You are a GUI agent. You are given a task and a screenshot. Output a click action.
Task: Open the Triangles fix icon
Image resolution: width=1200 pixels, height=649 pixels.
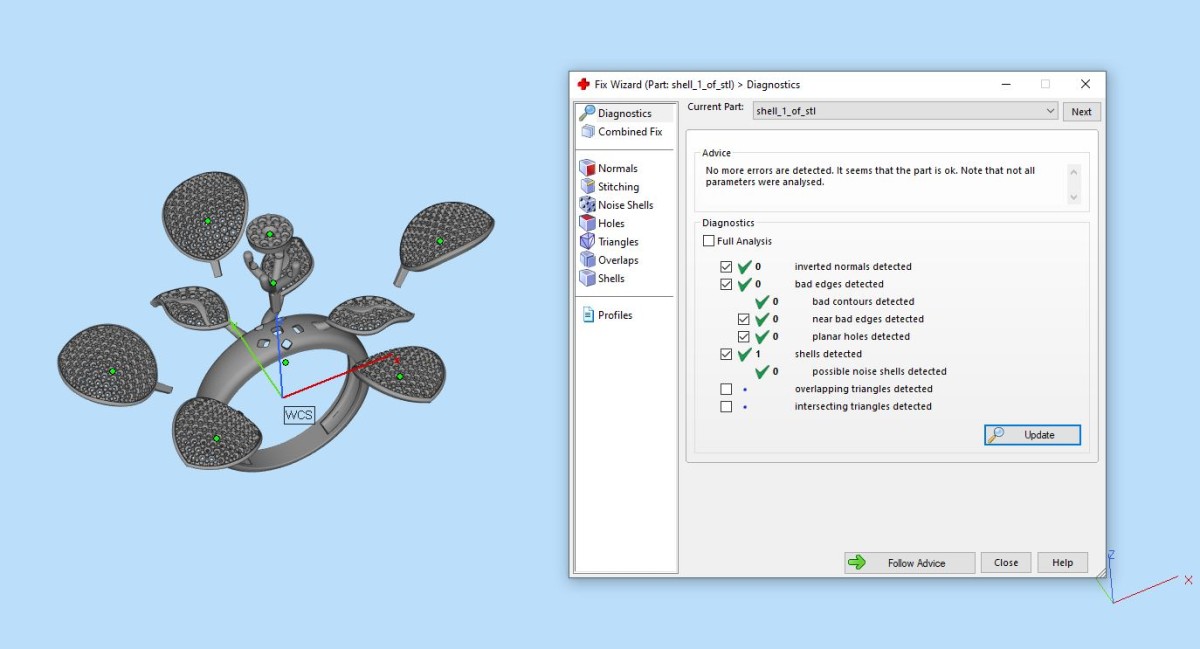[588, 241]
